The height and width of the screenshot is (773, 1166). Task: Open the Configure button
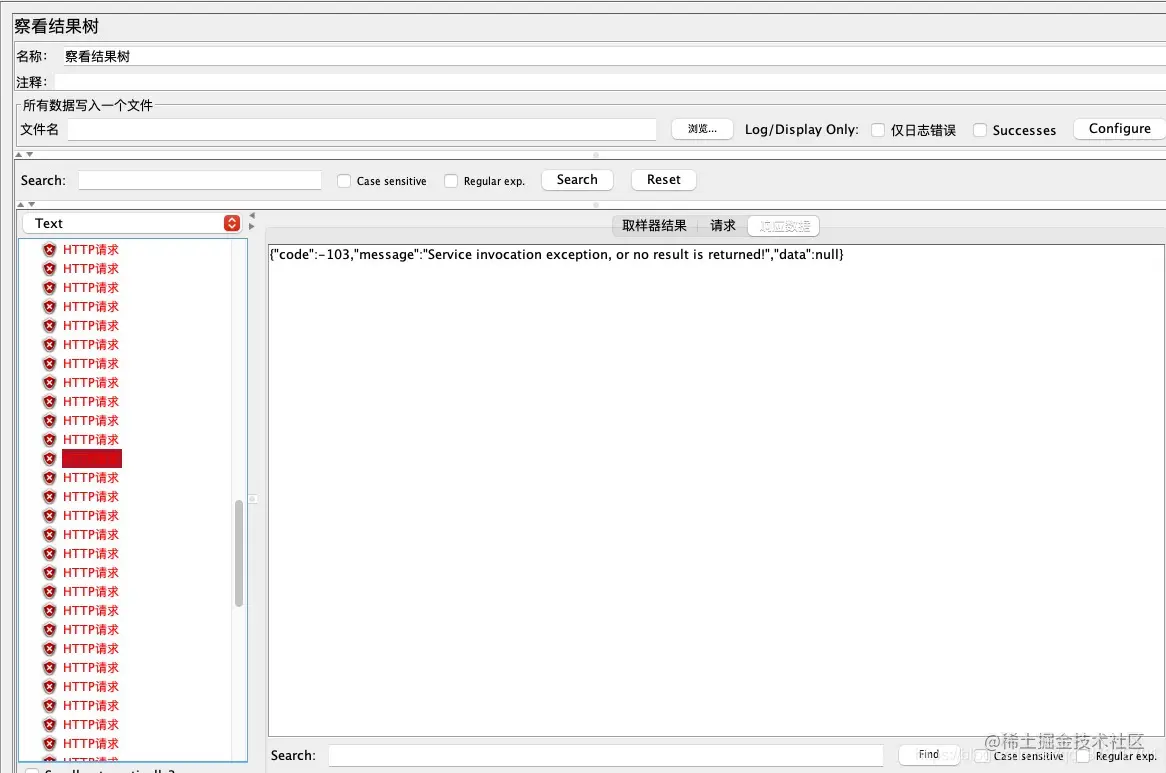(1120, 129)
